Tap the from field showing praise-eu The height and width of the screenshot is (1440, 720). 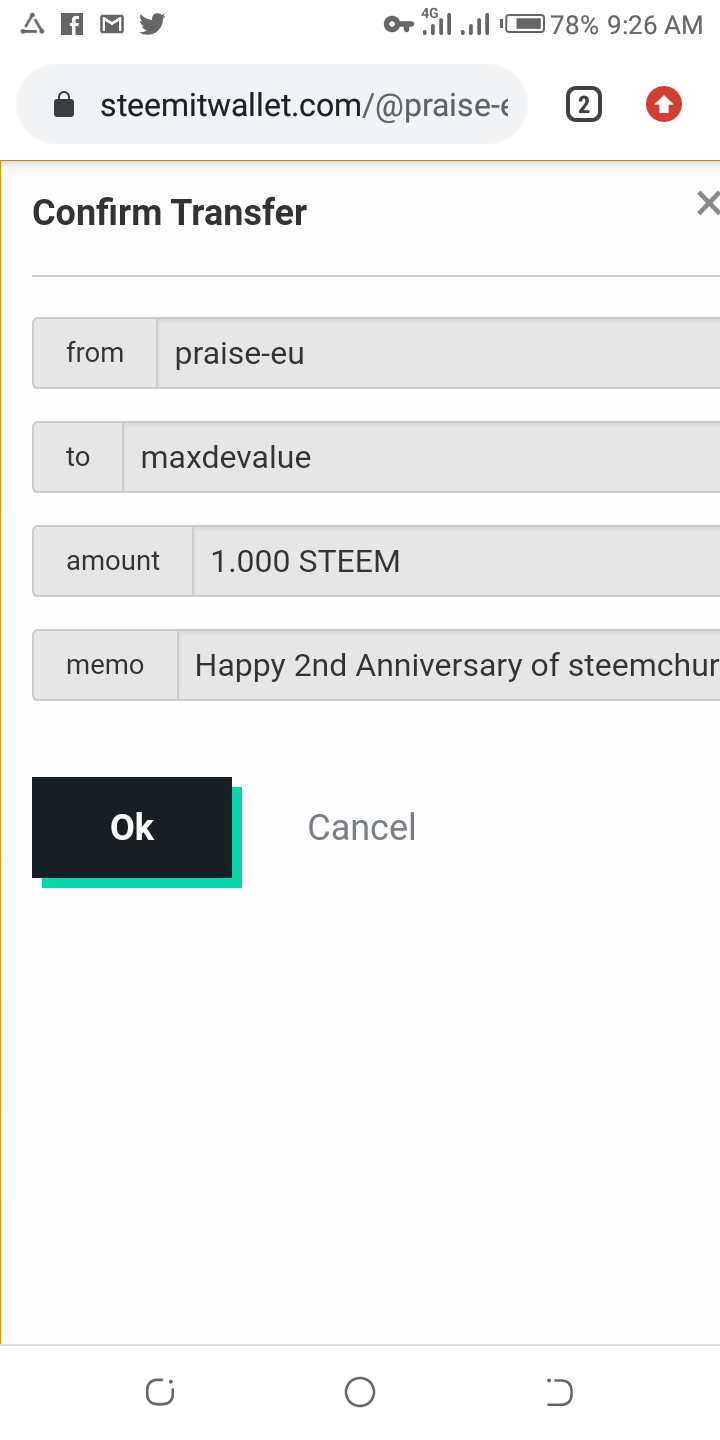[438, 353]
